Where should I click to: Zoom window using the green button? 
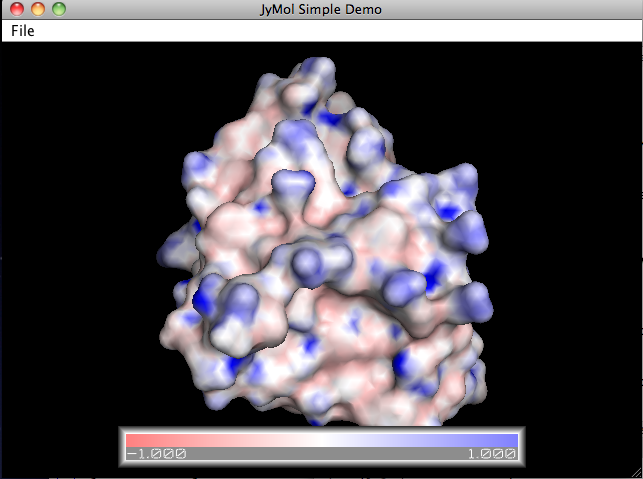tap(59, 9)
